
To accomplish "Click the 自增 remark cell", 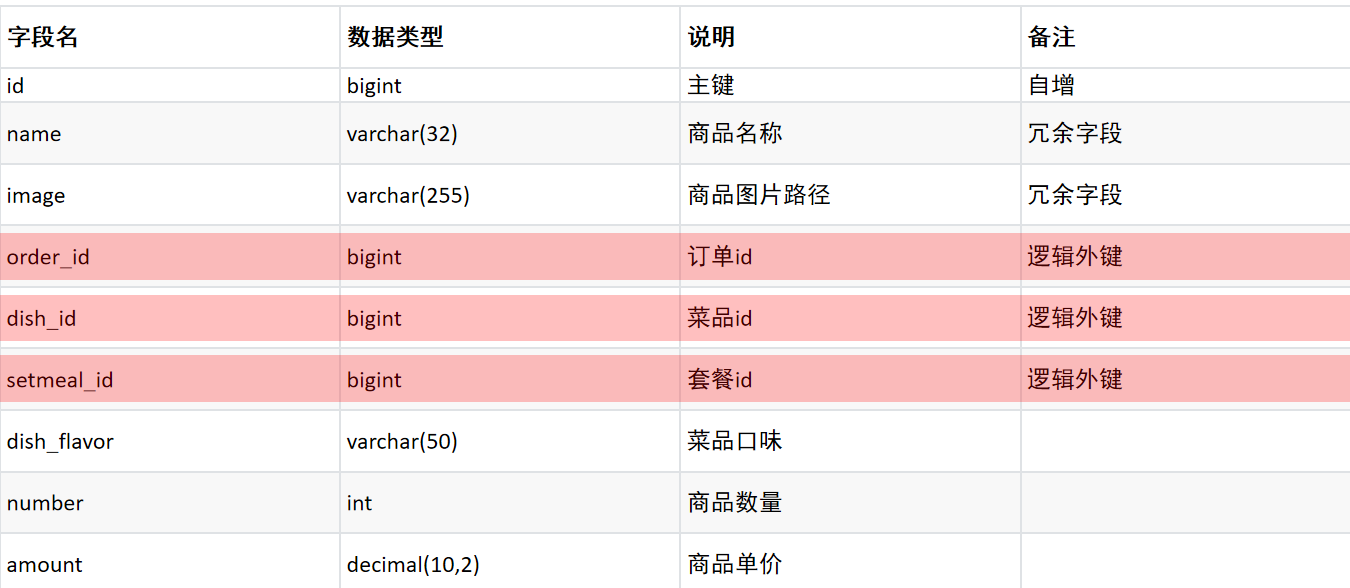I will pyautogui.click(x=1186, y=86).
